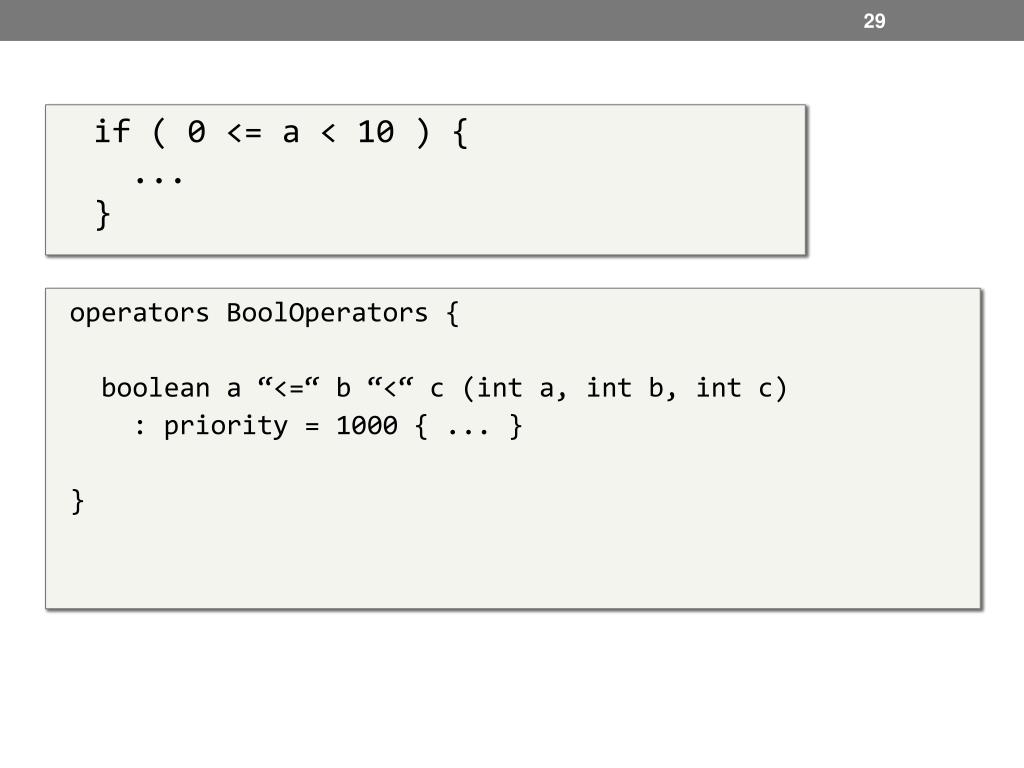
Task: Click the number 10 in the condition
Action: [376, 133]
